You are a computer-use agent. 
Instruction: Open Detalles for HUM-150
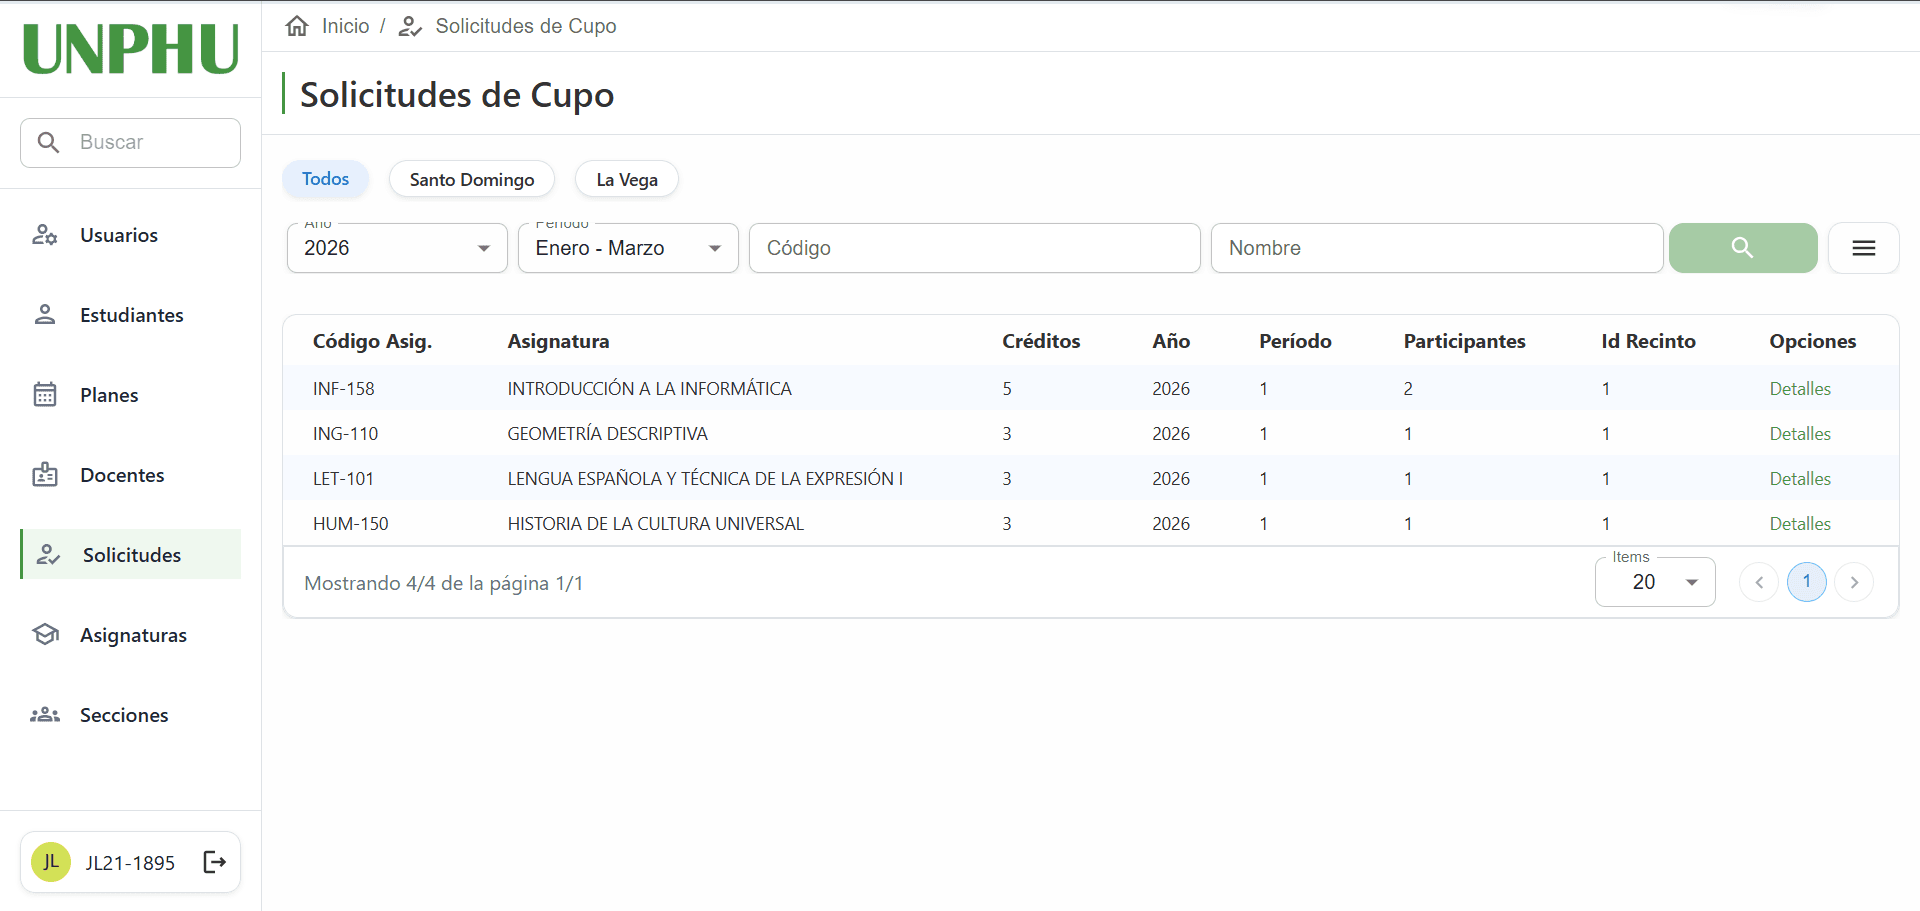click(1800, 523)
